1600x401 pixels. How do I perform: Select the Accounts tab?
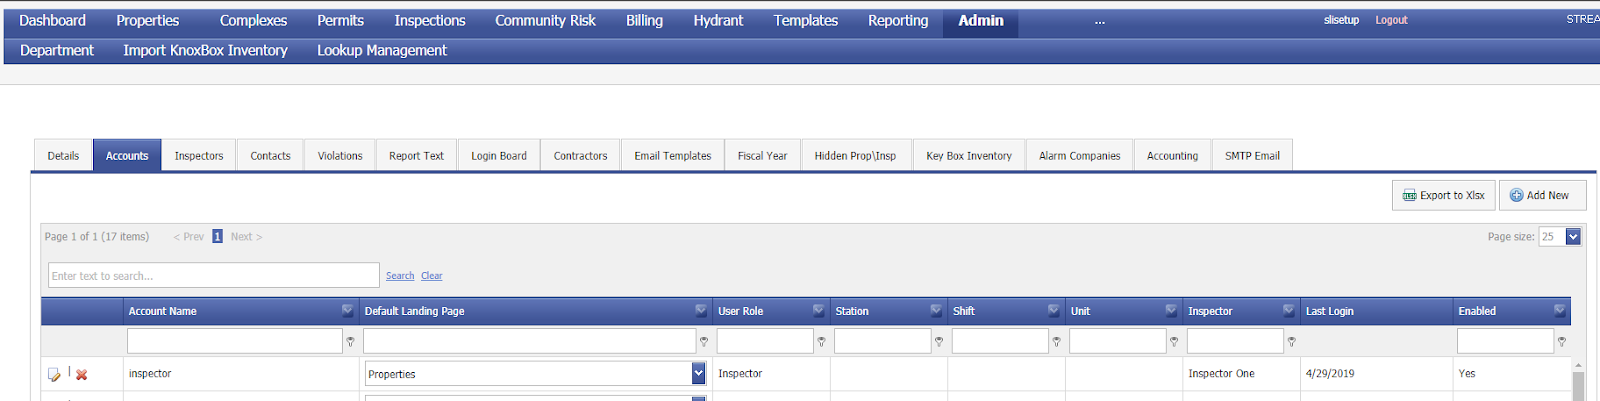pyautogui.click(x=127, y=156)
